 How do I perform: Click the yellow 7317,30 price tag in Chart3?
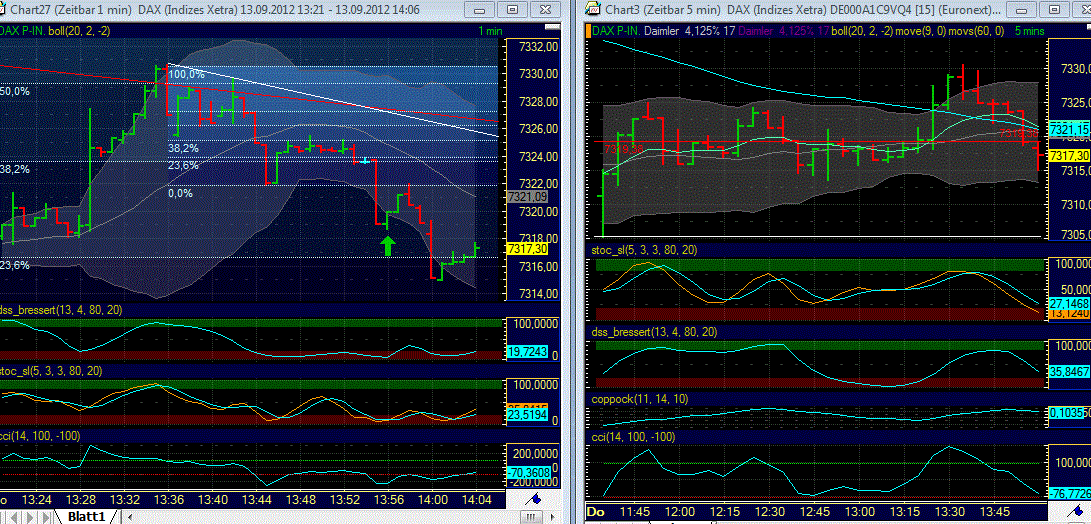pos(1069,156)
